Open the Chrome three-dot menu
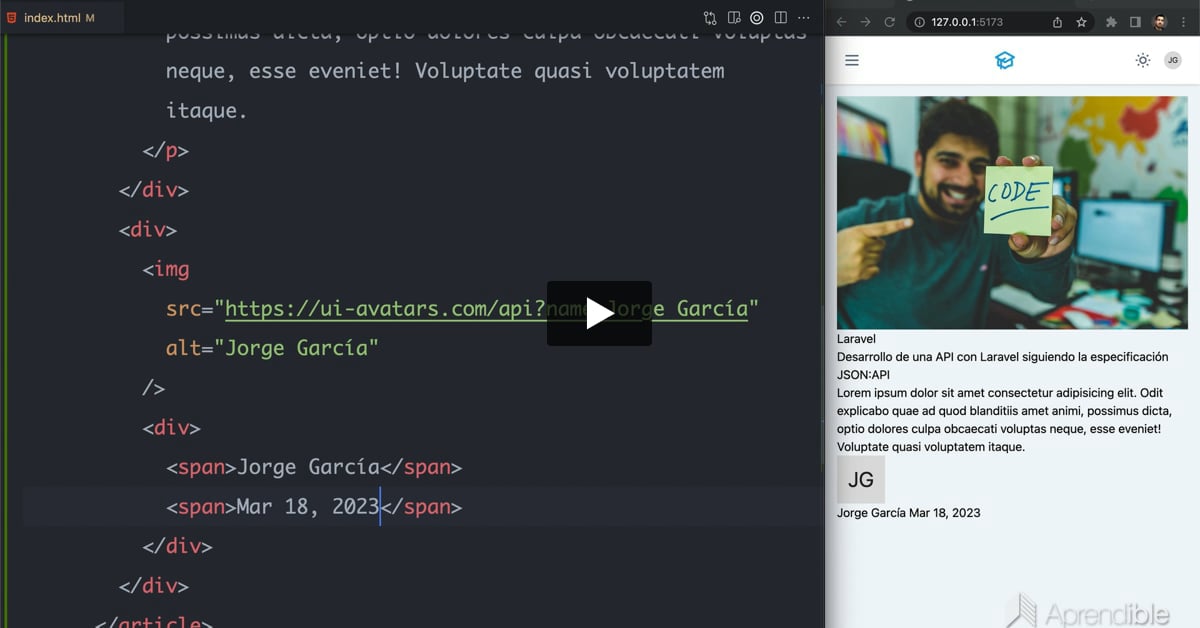 coord(1183,22)
